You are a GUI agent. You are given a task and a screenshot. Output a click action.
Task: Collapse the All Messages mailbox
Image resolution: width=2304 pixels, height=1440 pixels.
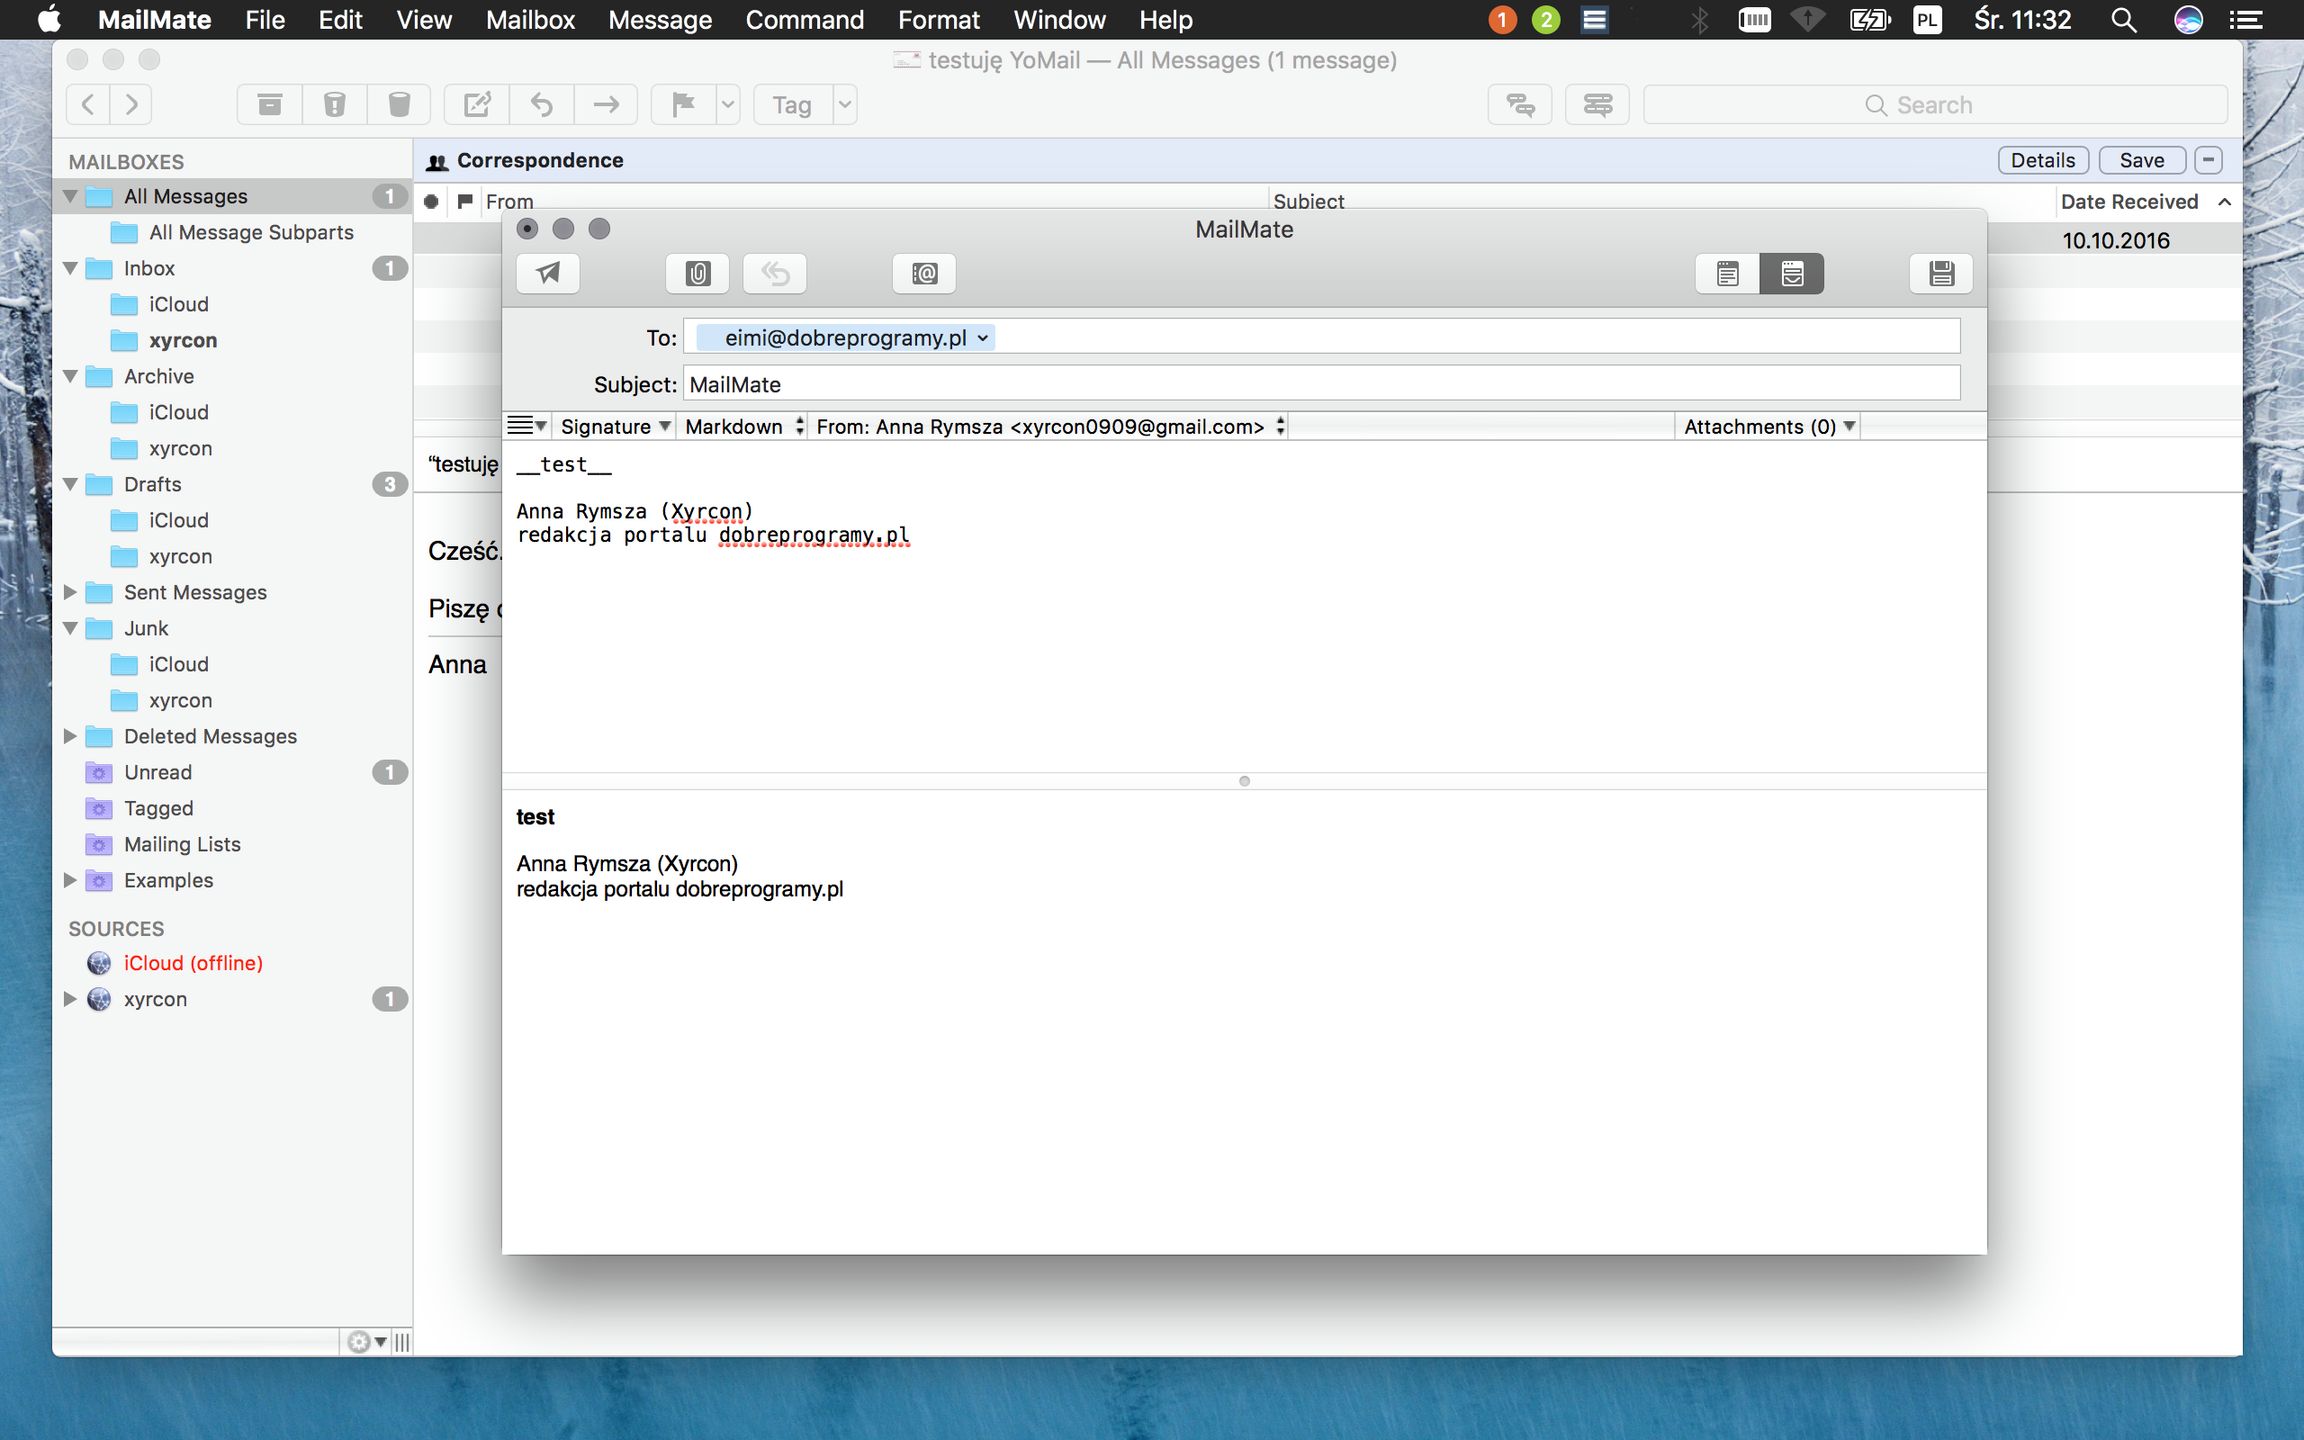(69, 195)
